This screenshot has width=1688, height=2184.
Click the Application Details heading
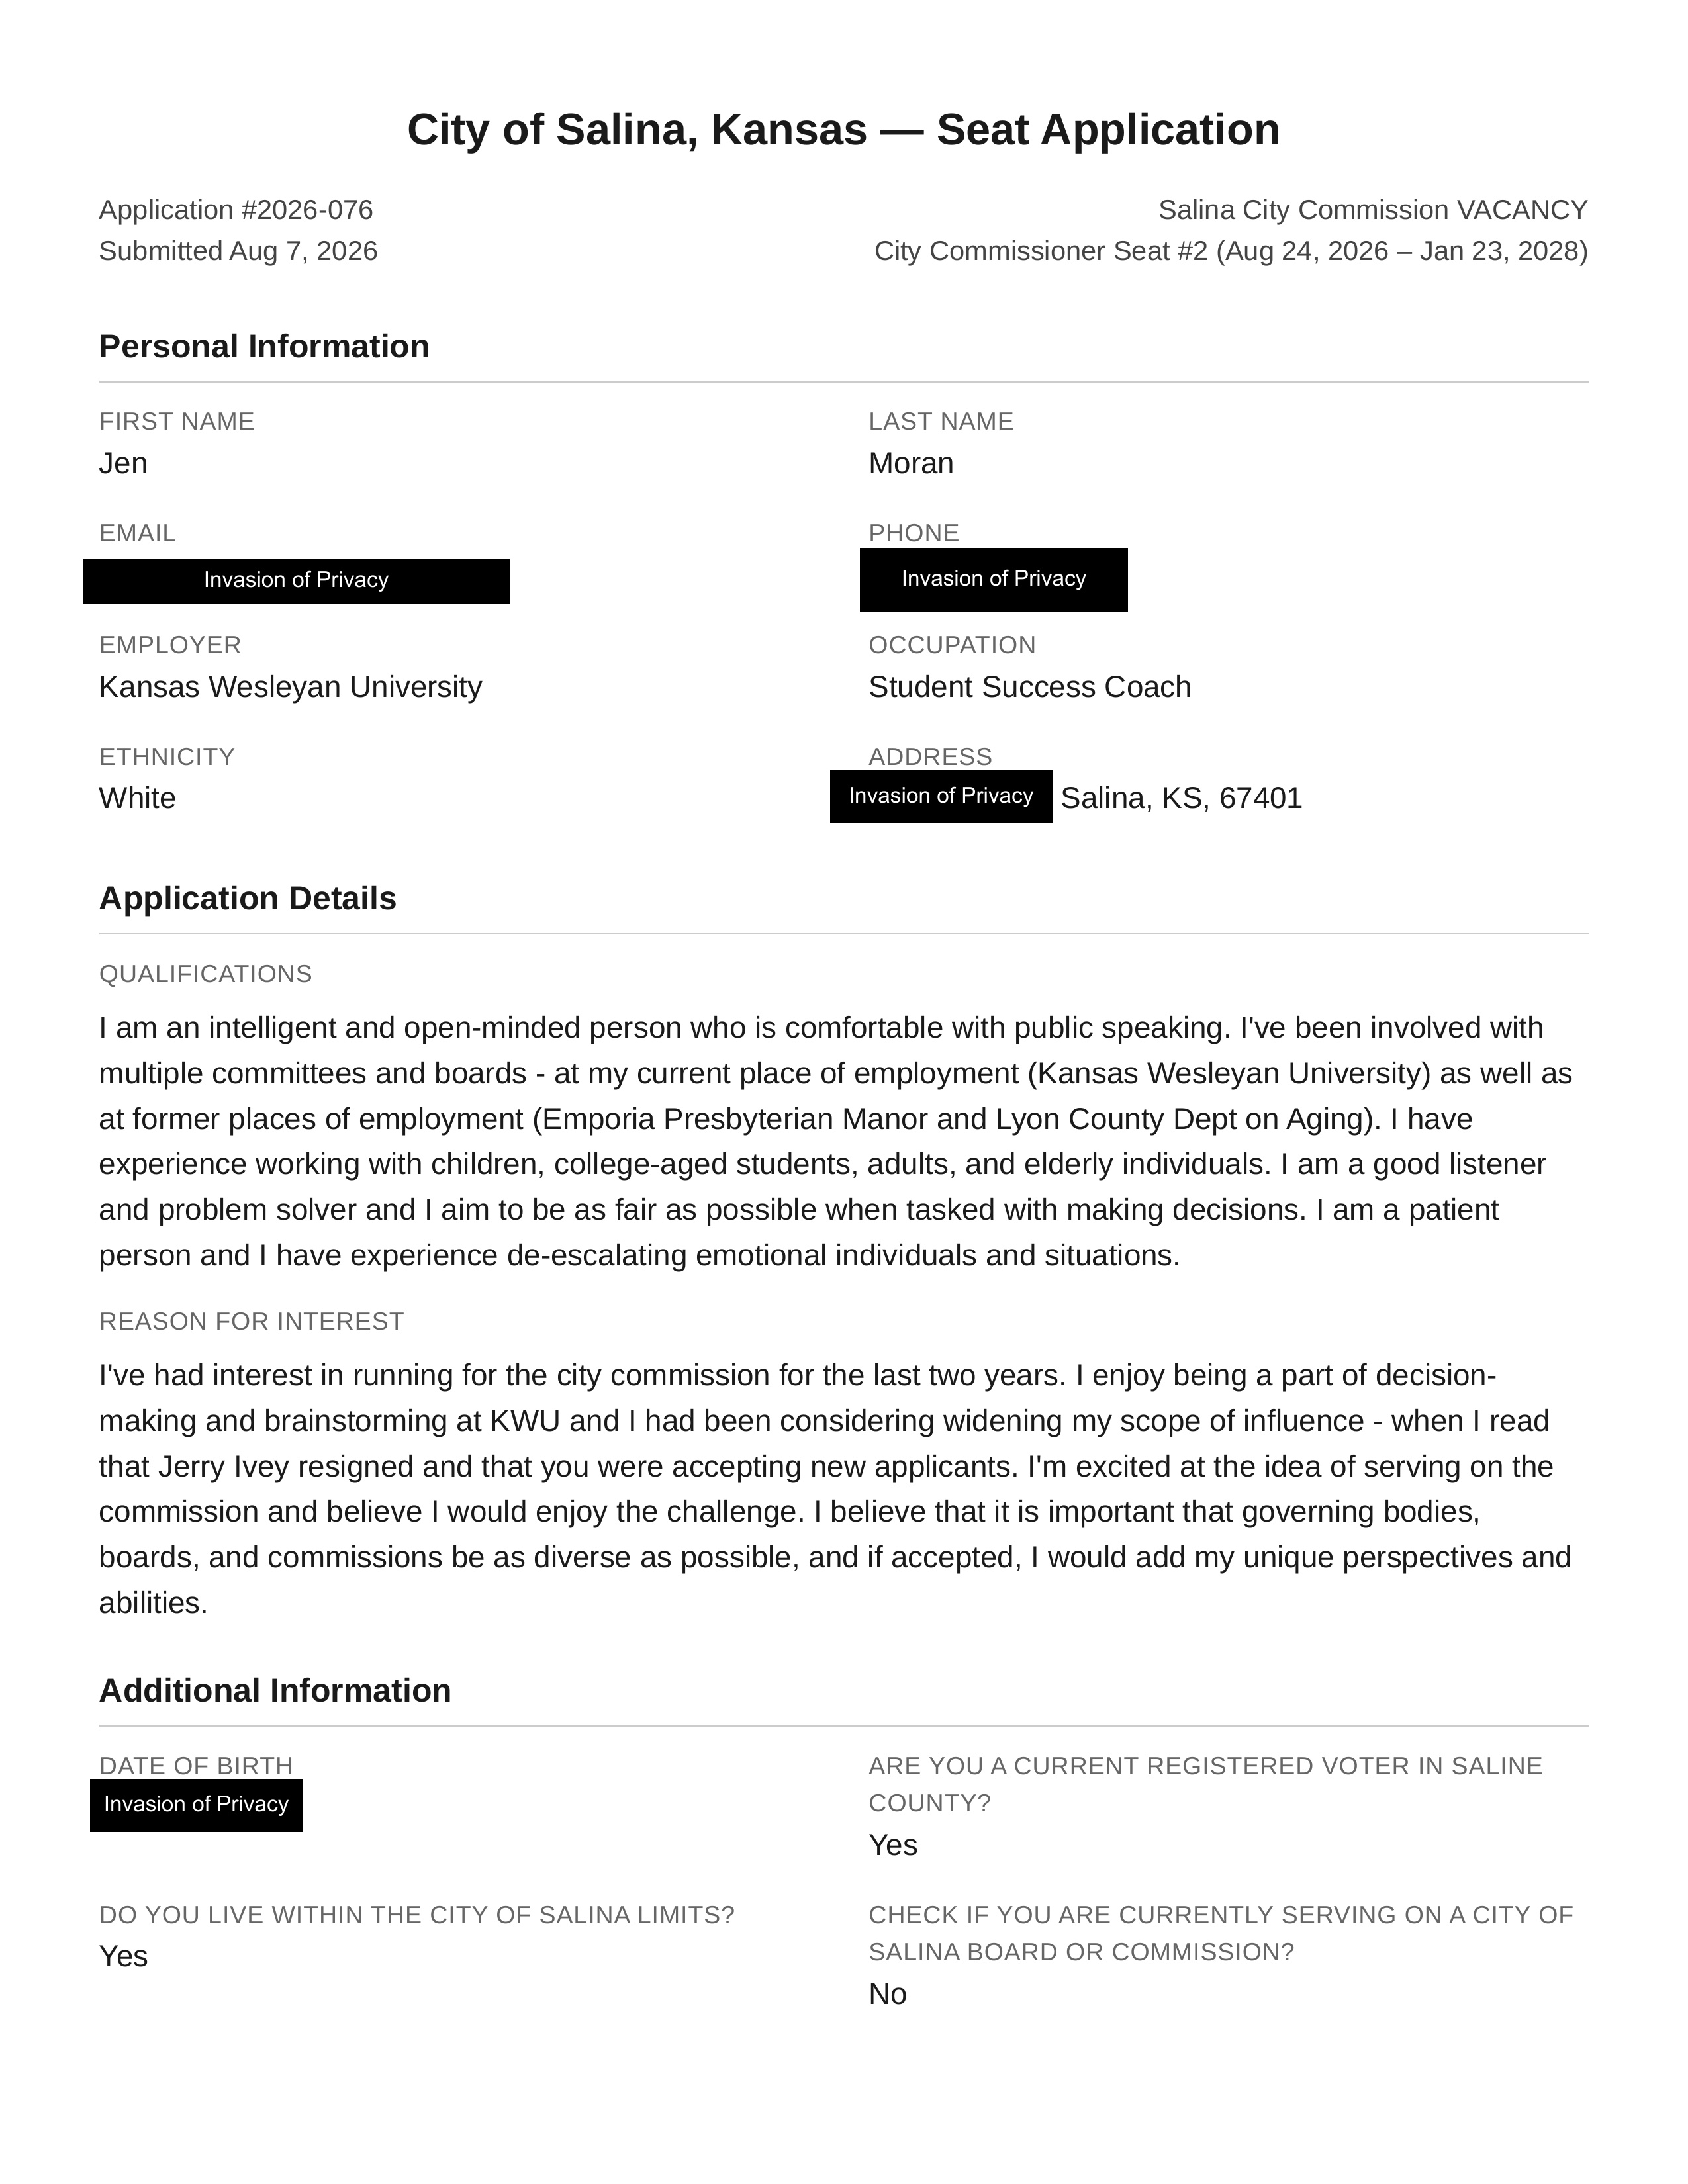(x=248, y=898)
